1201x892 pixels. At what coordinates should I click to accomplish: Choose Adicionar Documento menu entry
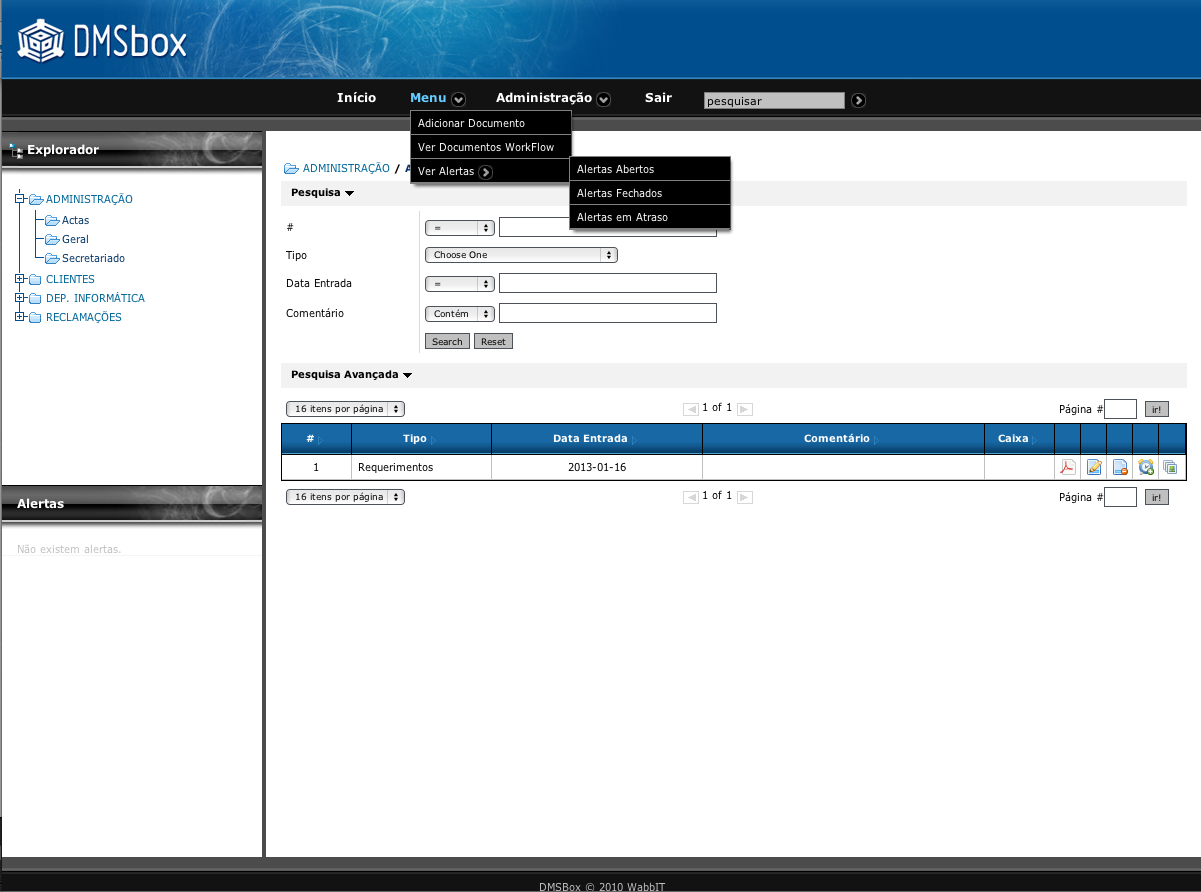tap(471, 123)
